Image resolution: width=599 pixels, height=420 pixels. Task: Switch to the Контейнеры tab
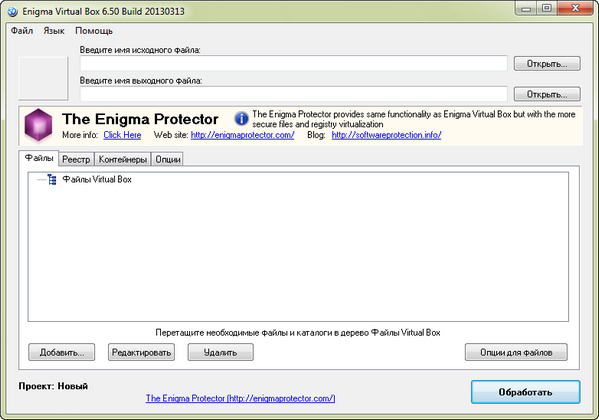(123, 159)
